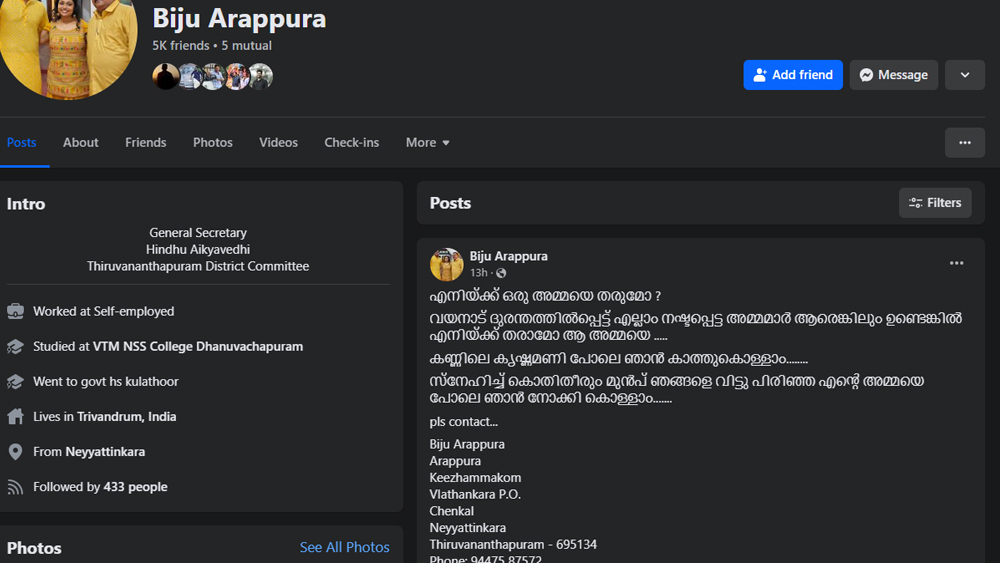Click the public globe icon on post
This screenshot has width=1000, height=563.
point(501,273)
